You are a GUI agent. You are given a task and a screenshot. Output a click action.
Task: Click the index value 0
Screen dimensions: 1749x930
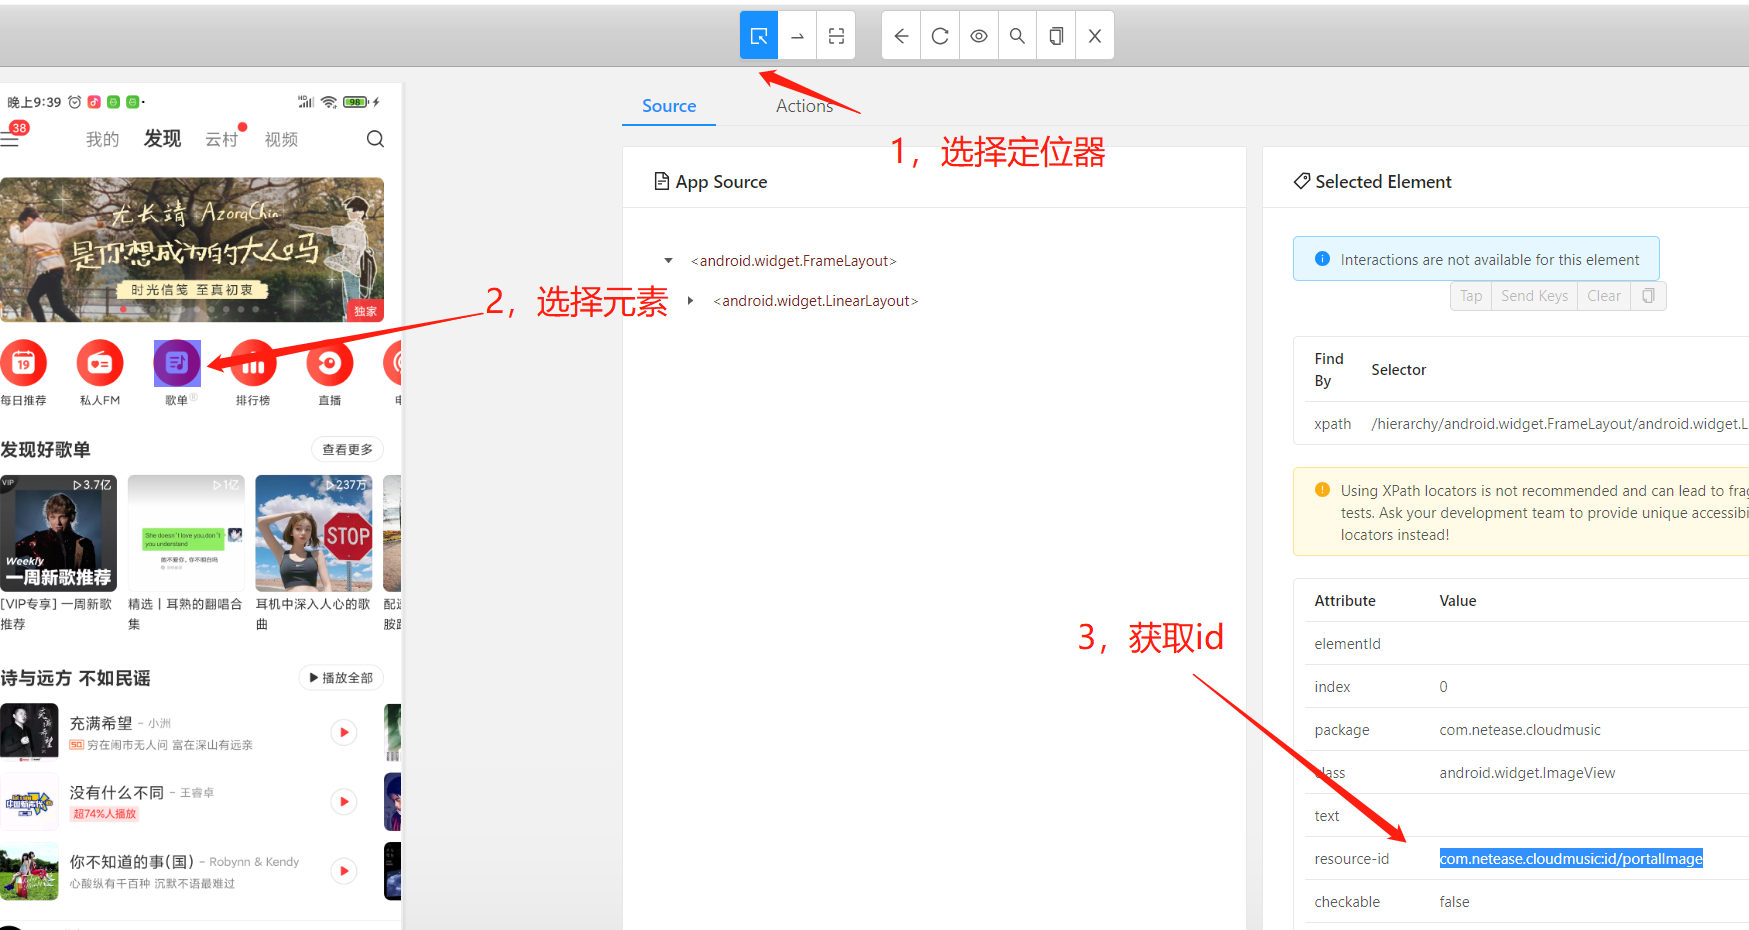[1443, 687]
